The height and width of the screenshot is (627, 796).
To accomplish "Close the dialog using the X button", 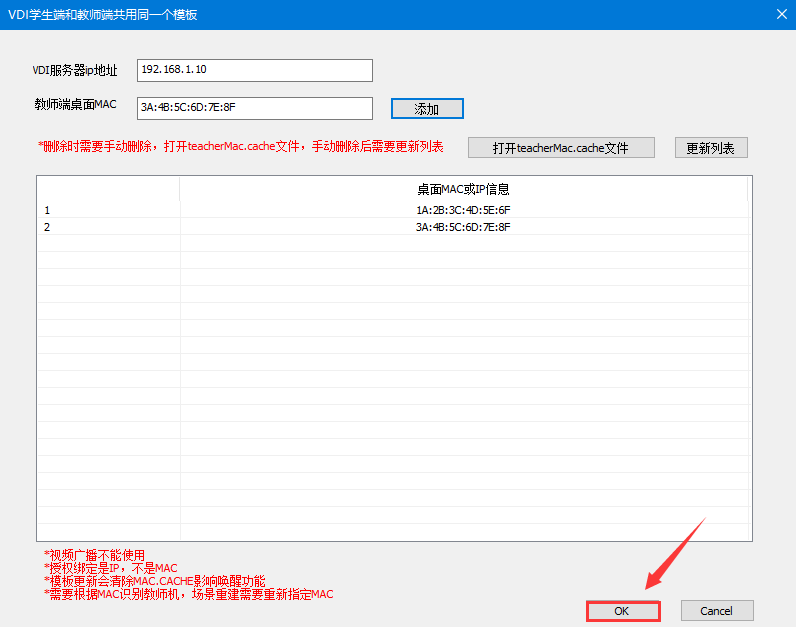I will [x=781, y=14].
